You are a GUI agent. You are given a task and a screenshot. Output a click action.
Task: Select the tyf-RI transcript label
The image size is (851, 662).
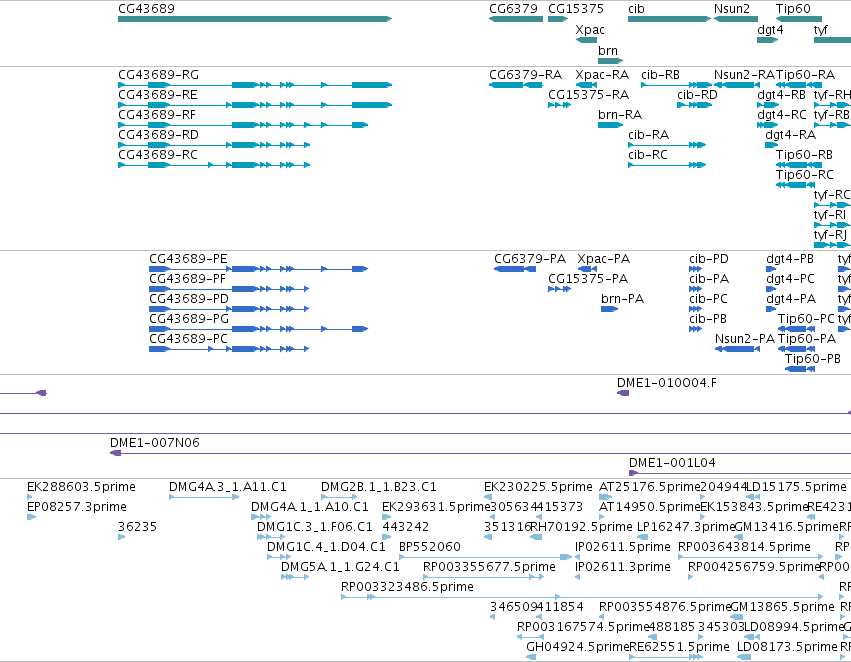pos(830,215)
